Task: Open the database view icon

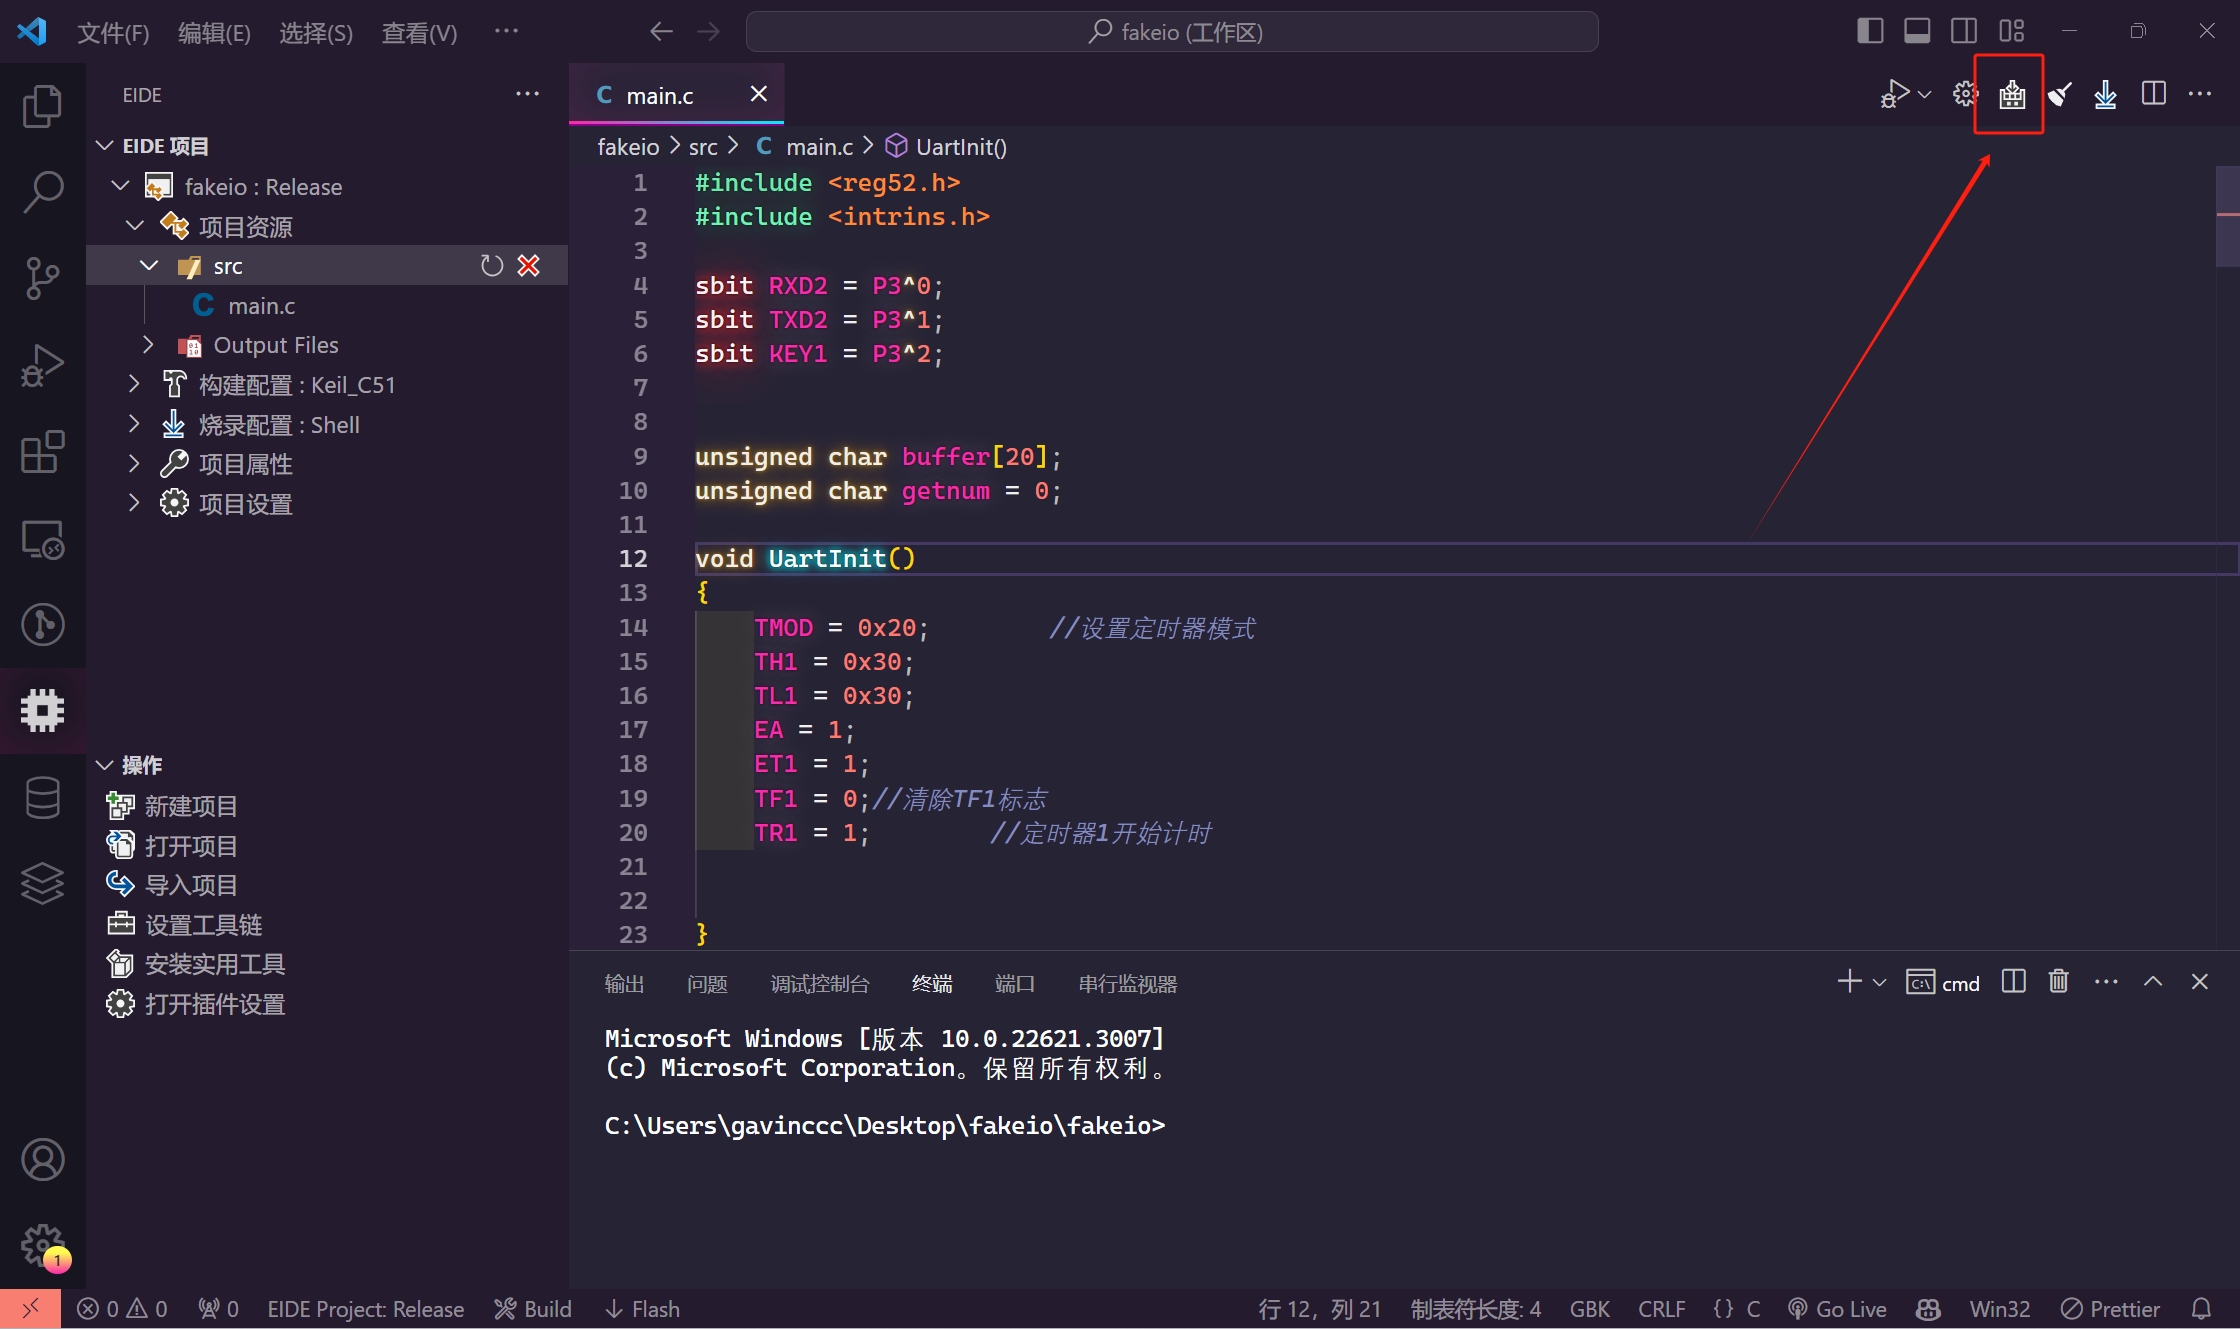Action: click(x=42, y=797)
